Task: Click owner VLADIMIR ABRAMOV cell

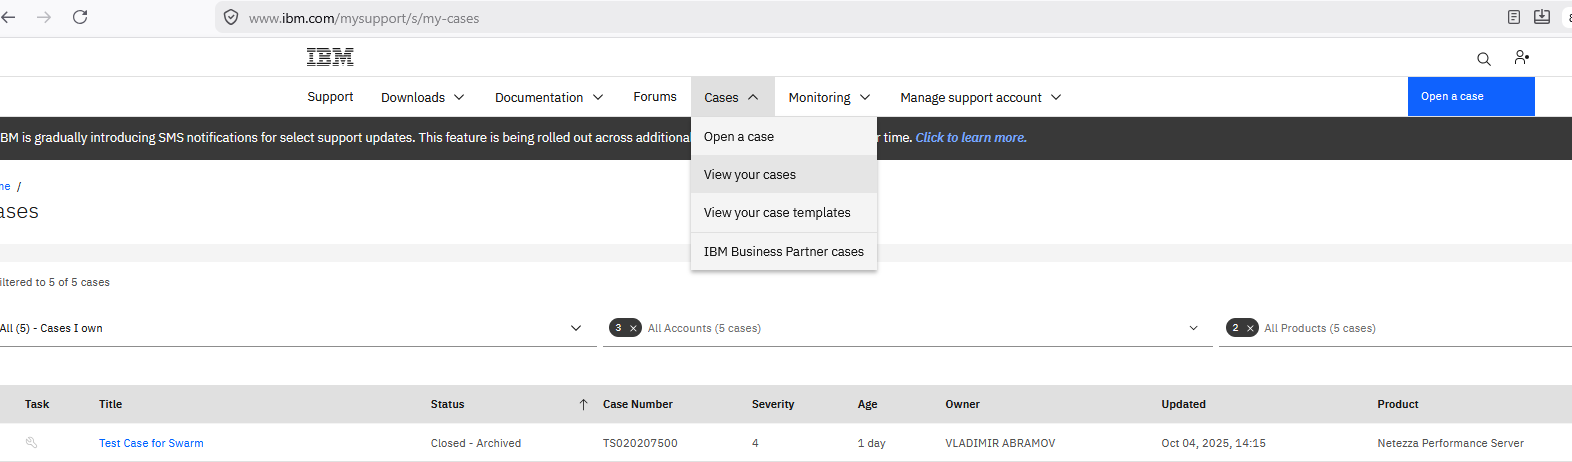Action: coord(1000,443)
